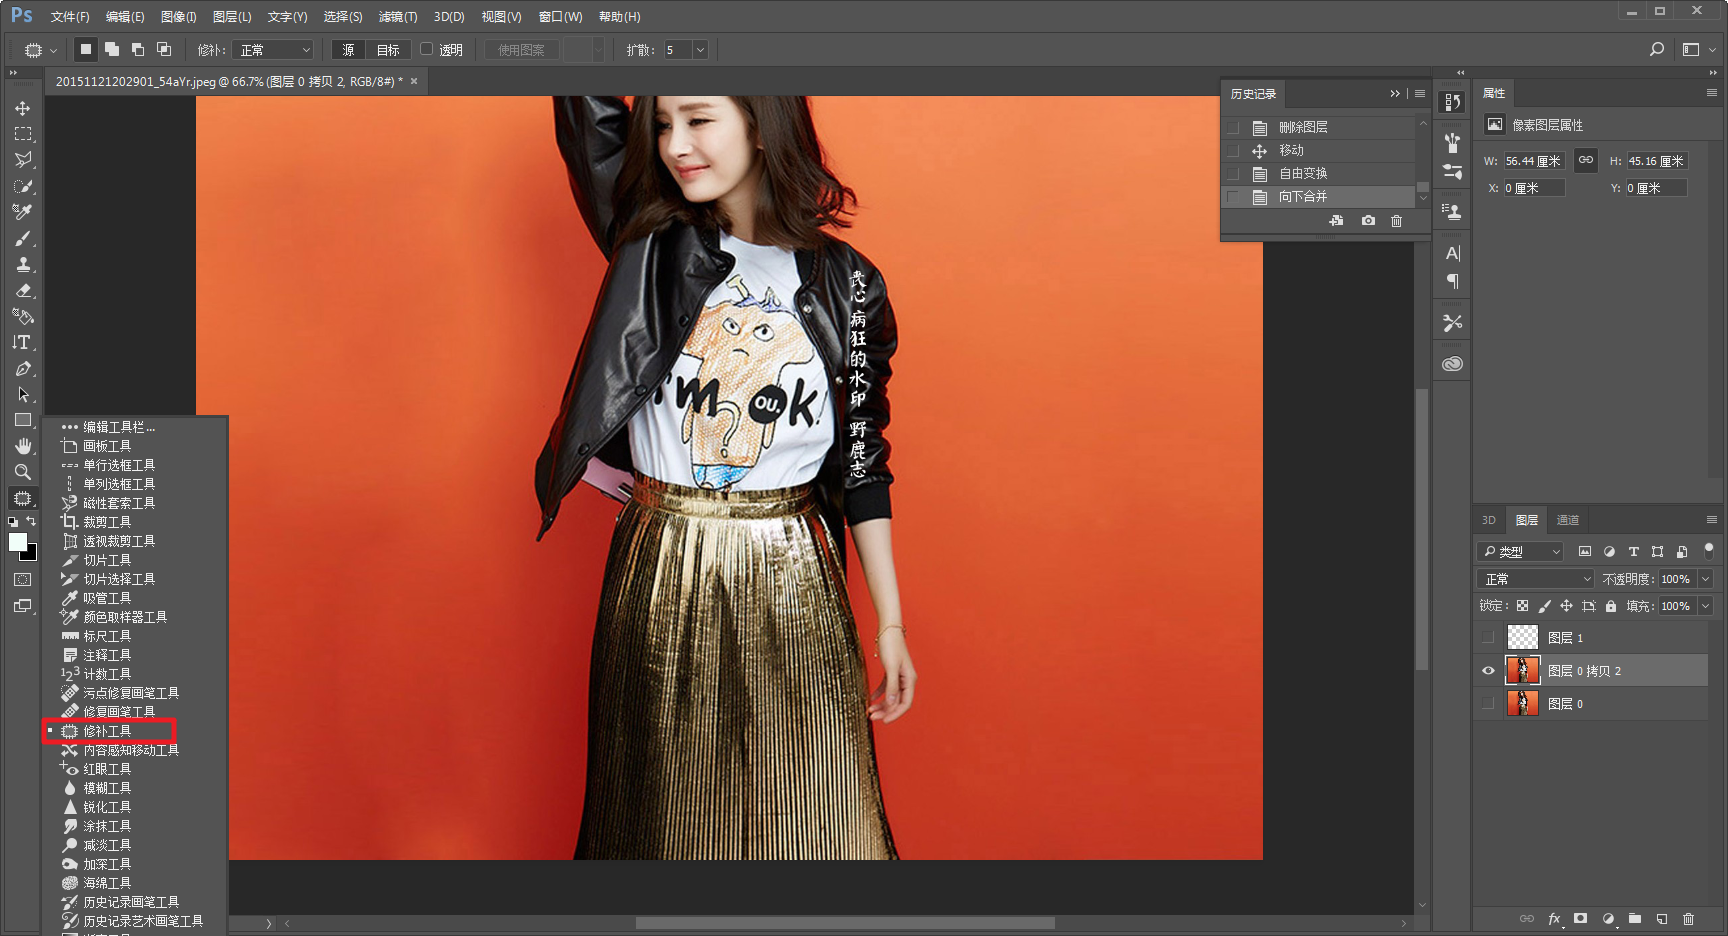This screenshot has height=936, width=1728.
Task: Open layer filter 类型 dropdown
Action: (x=1520, y=551)
